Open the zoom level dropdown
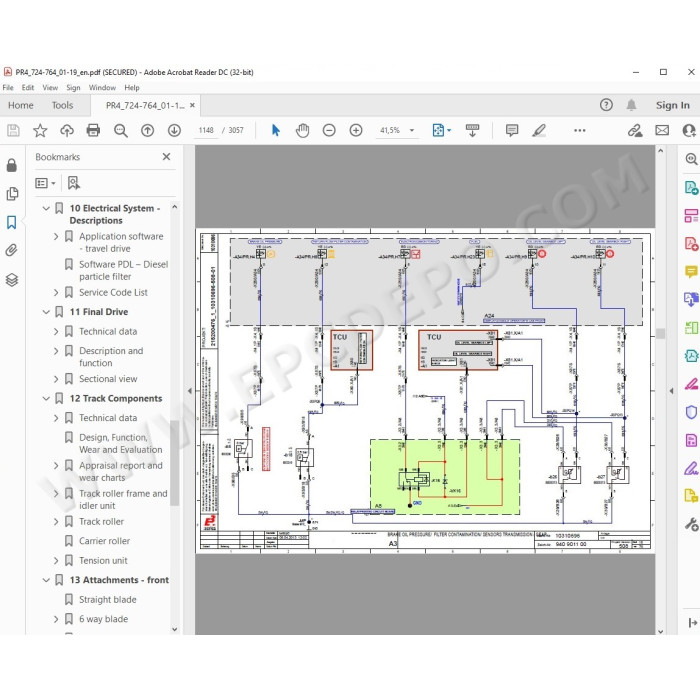Viewport: 700px width, 700px height. coord(412,130)
